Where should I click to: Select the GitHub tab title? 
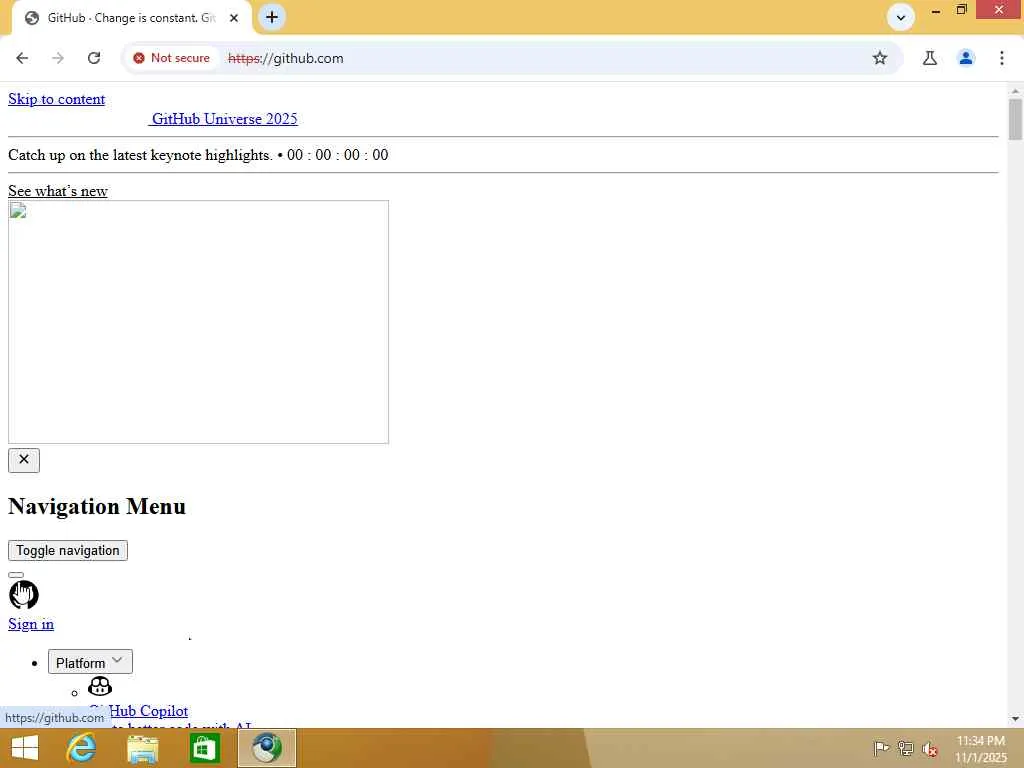click(131, 18)
